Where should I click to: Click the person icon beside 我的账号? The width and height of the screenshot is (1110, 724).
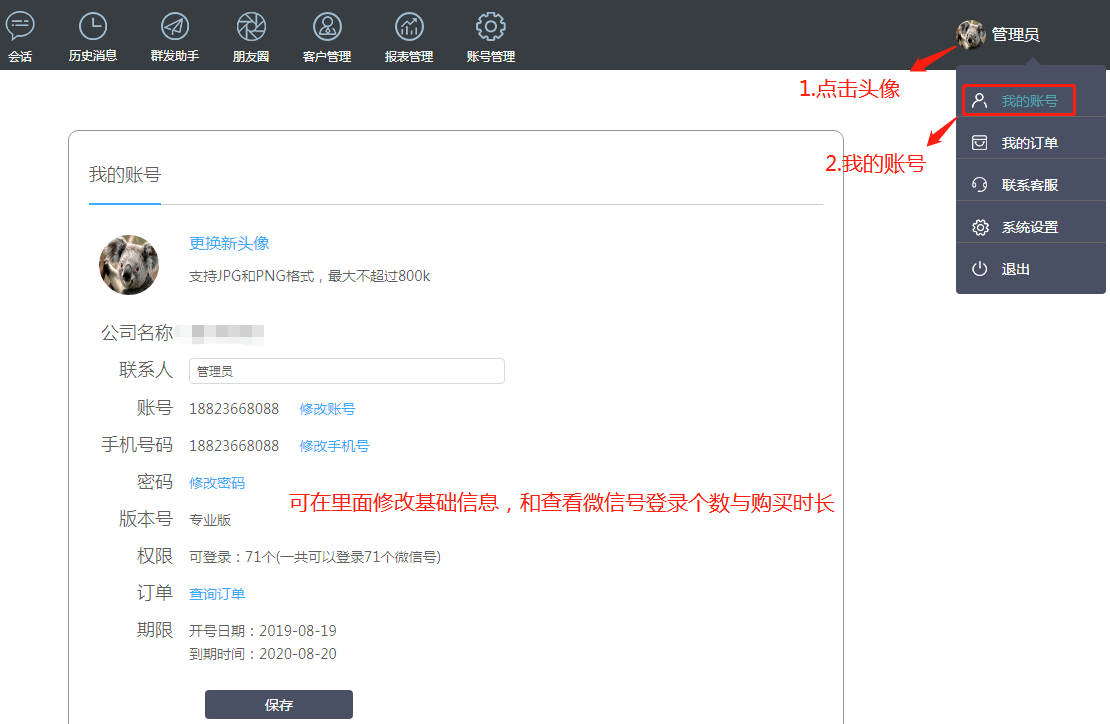click(980, 100)
